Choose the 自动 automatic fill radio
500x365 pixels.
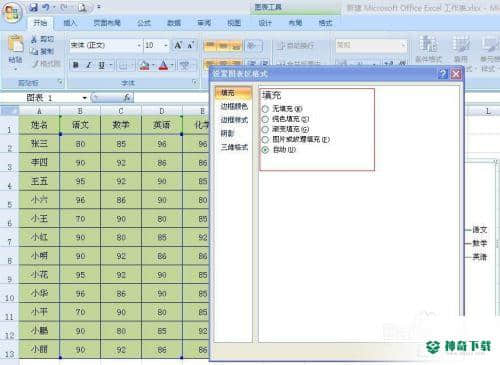(265, 150)
